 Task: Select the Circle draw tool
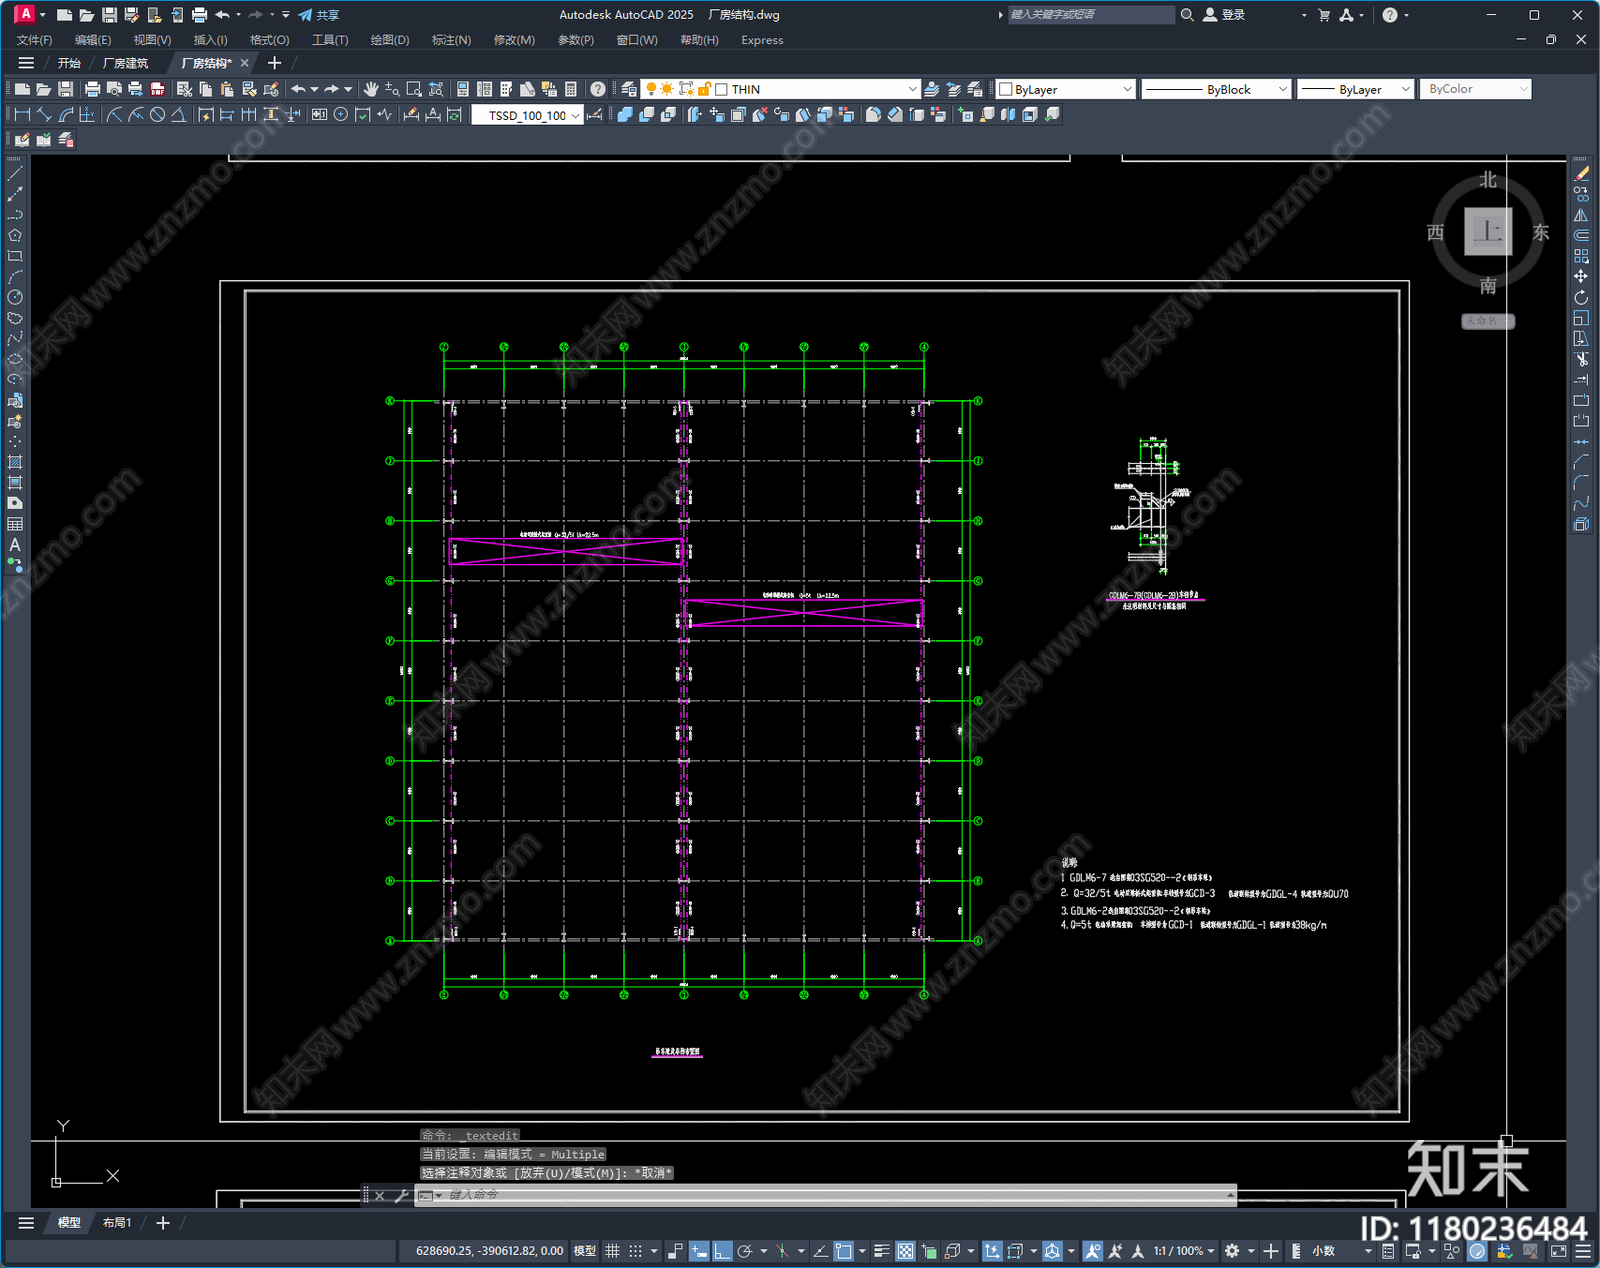click(x=15, y=297)
